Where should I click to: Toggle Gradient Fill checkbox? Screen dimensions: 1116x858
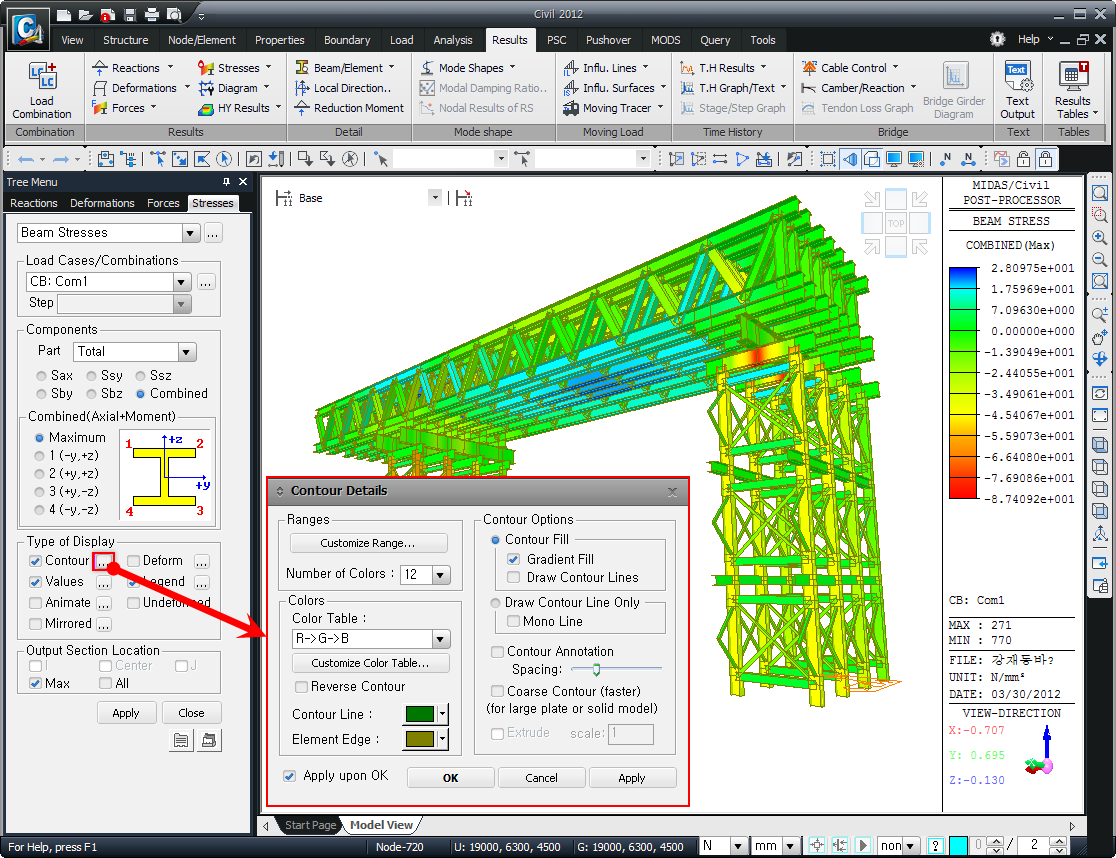tap(513, 559)
